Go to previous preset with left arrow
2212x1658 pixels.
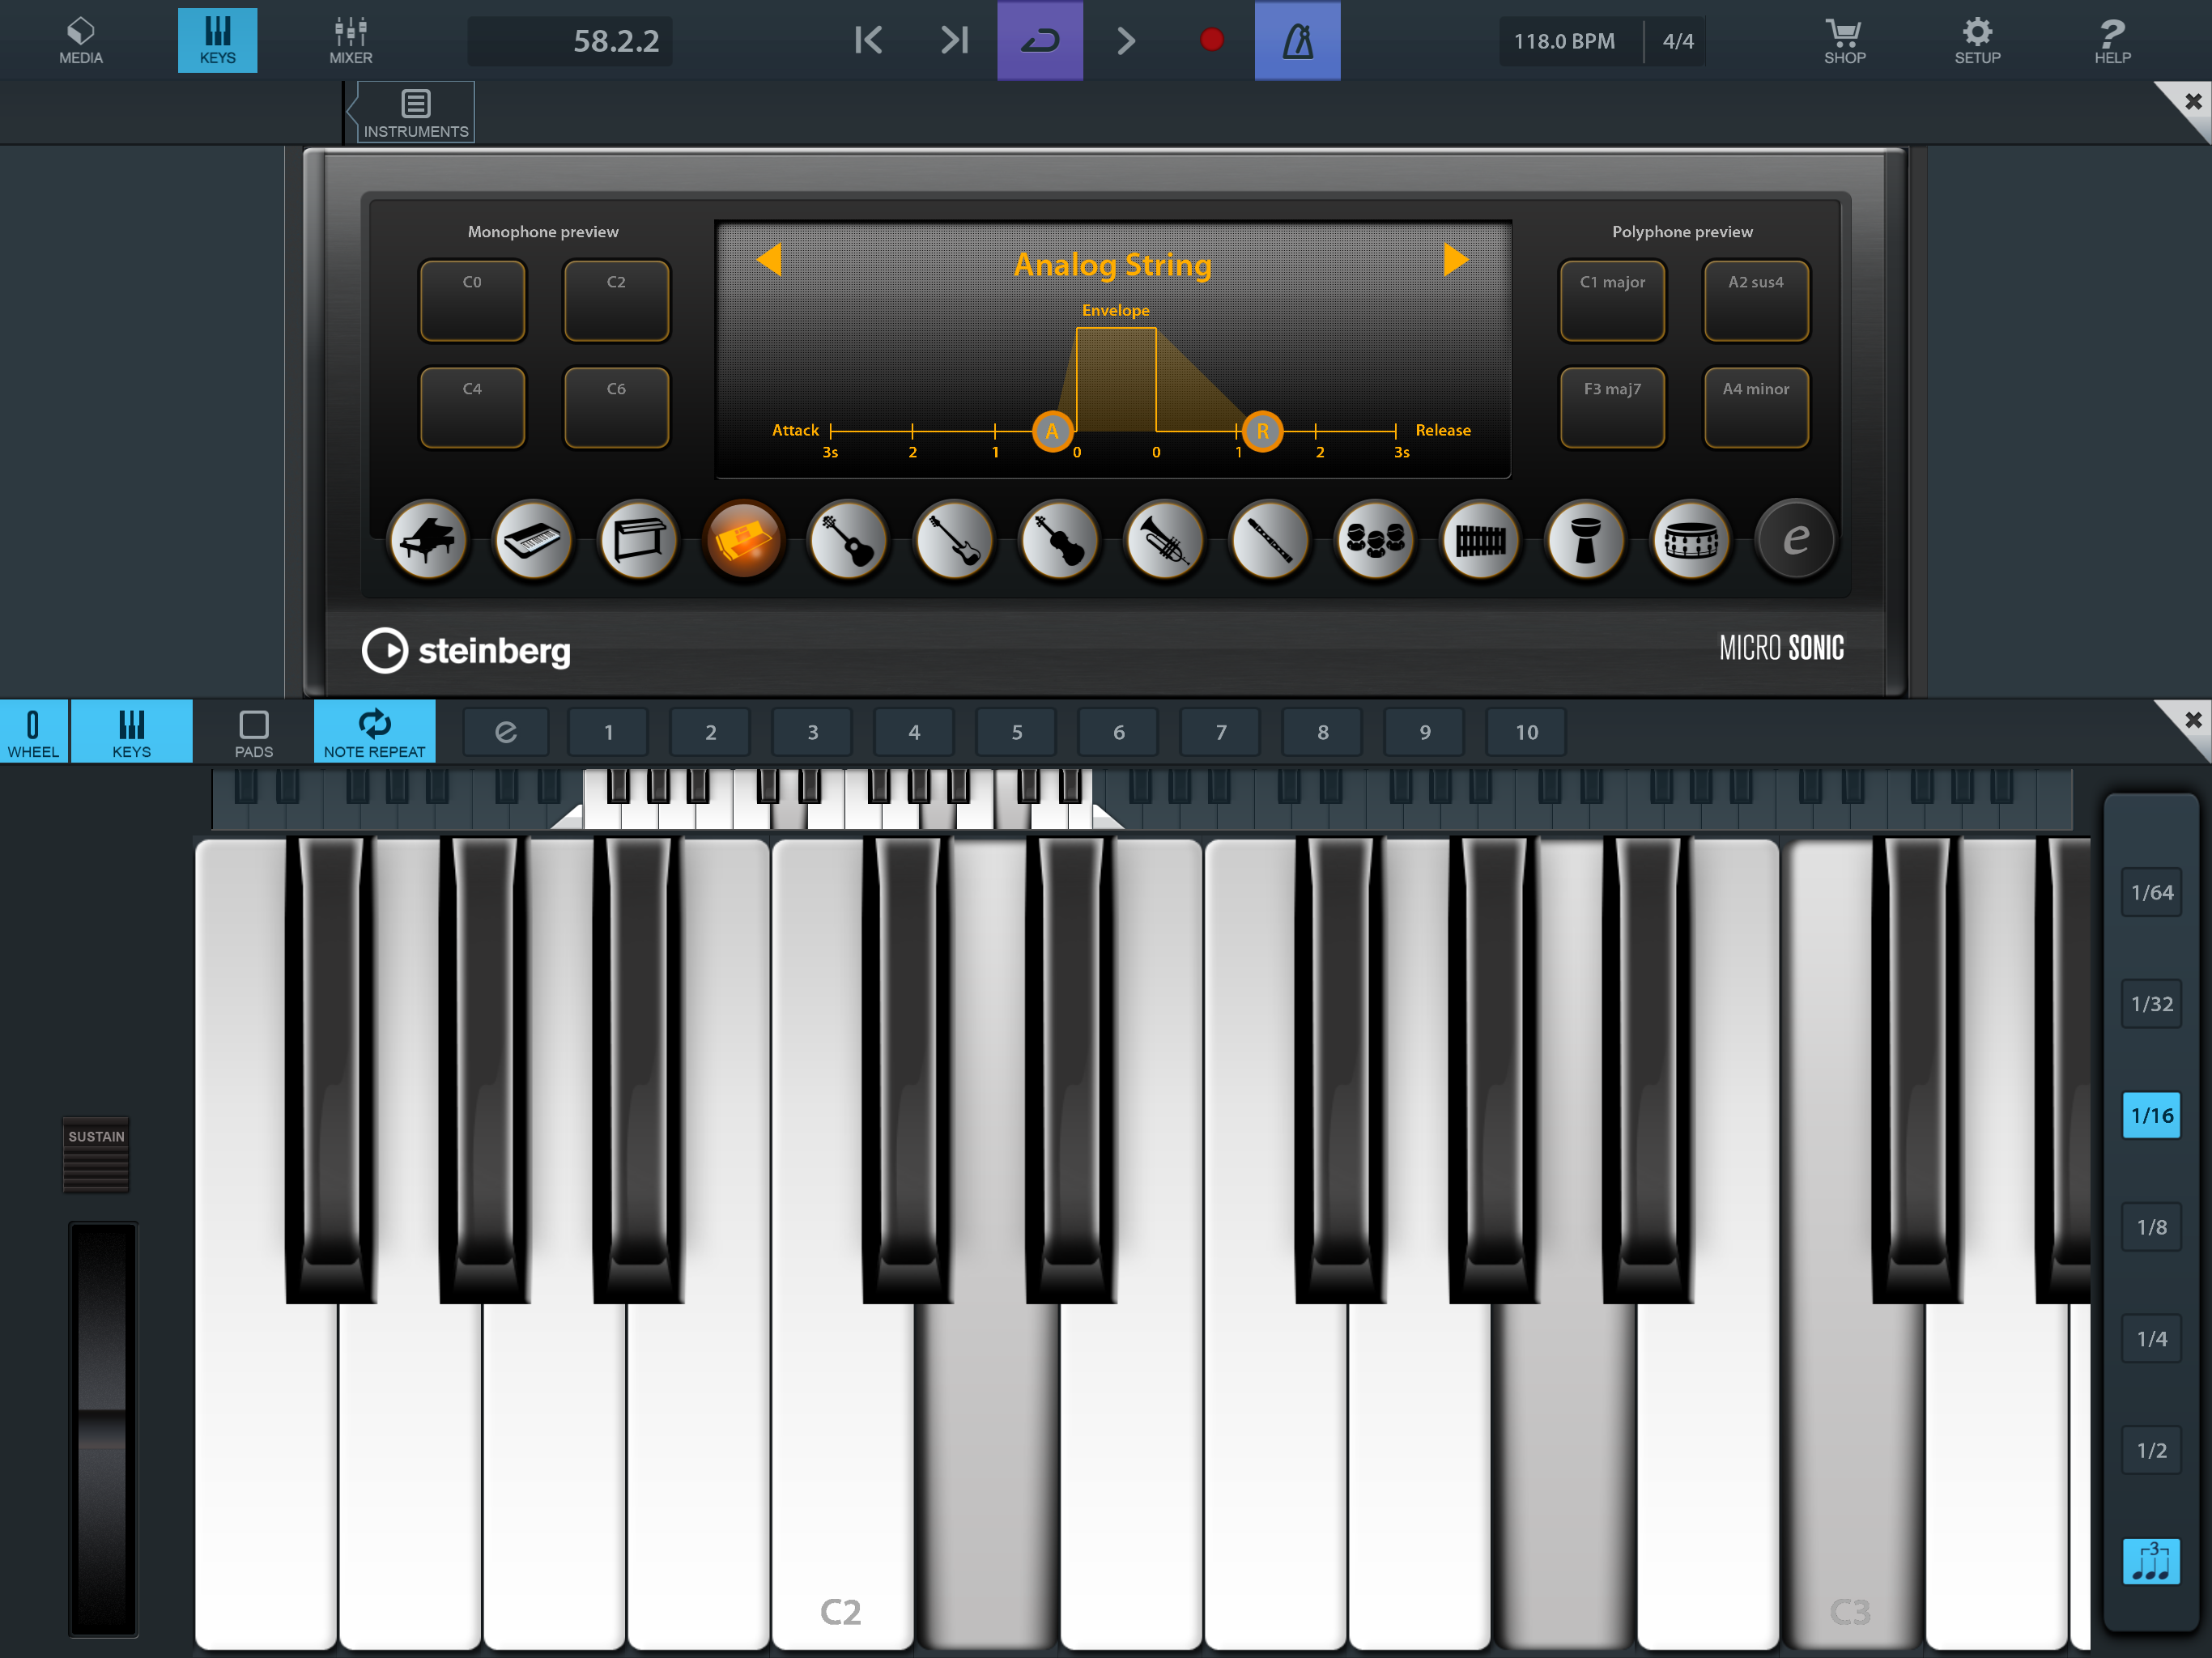click(x=769, y=260)
